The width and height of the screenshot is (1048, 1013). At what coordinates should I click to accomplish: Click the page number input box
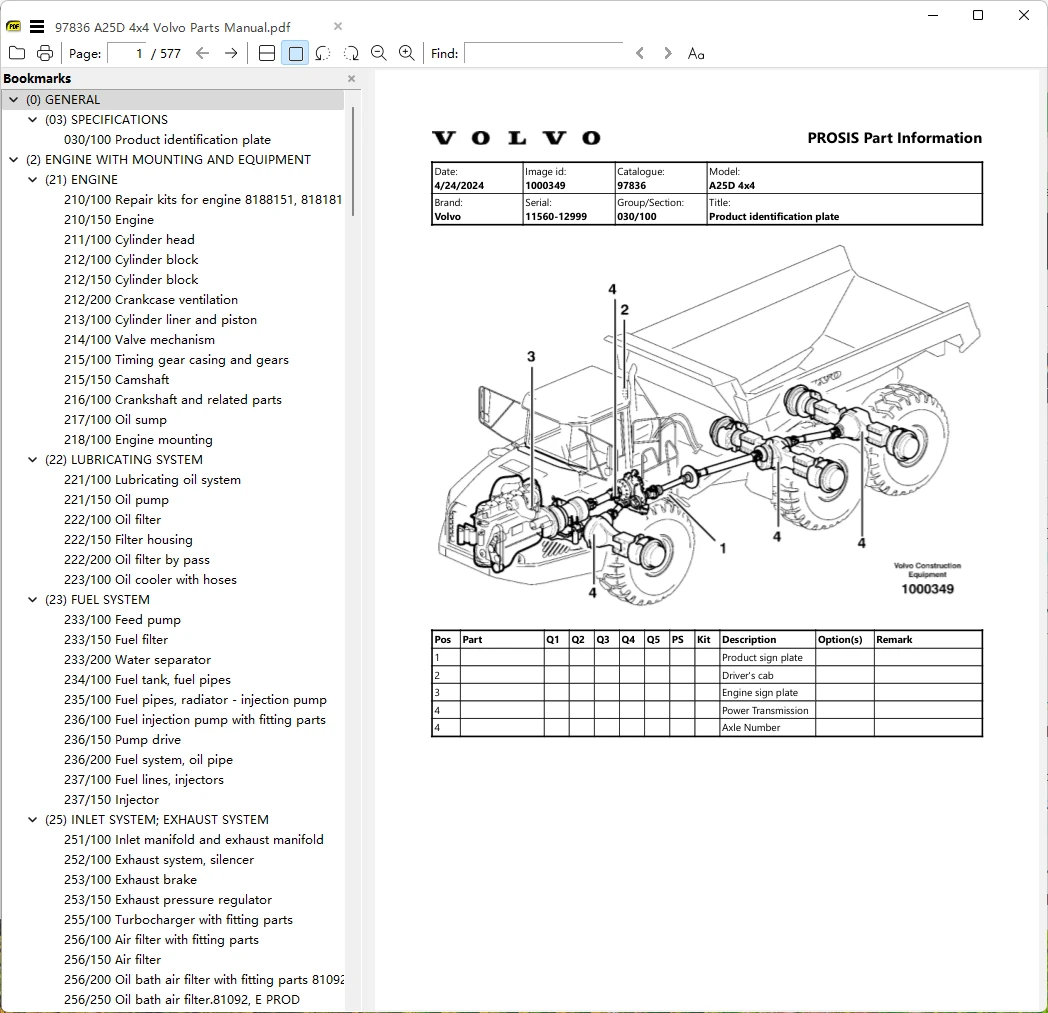[127, 53]
